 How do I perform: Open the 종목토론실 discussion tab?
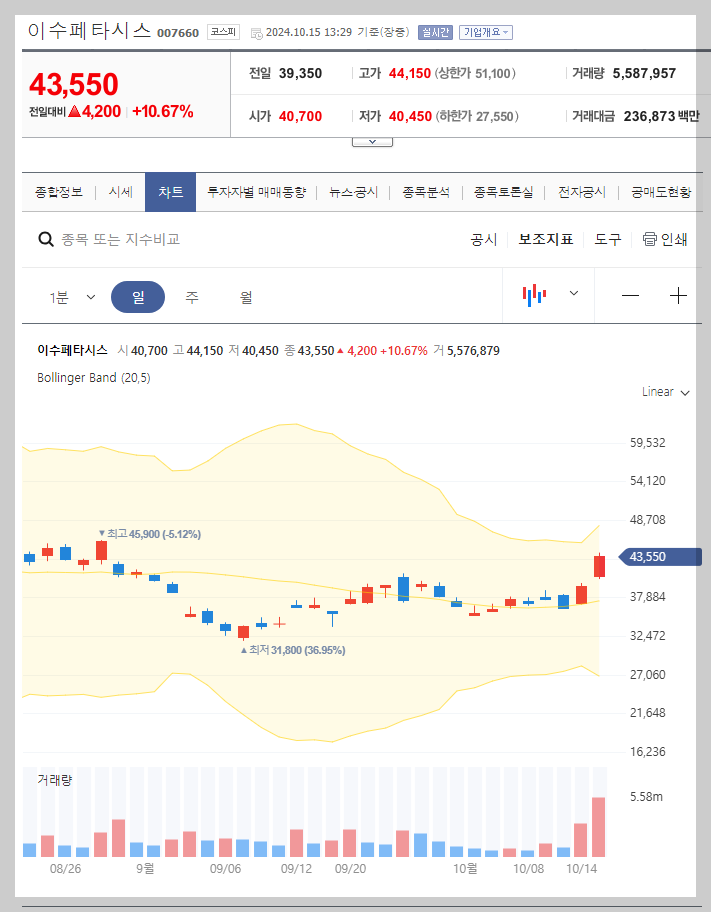505,191
